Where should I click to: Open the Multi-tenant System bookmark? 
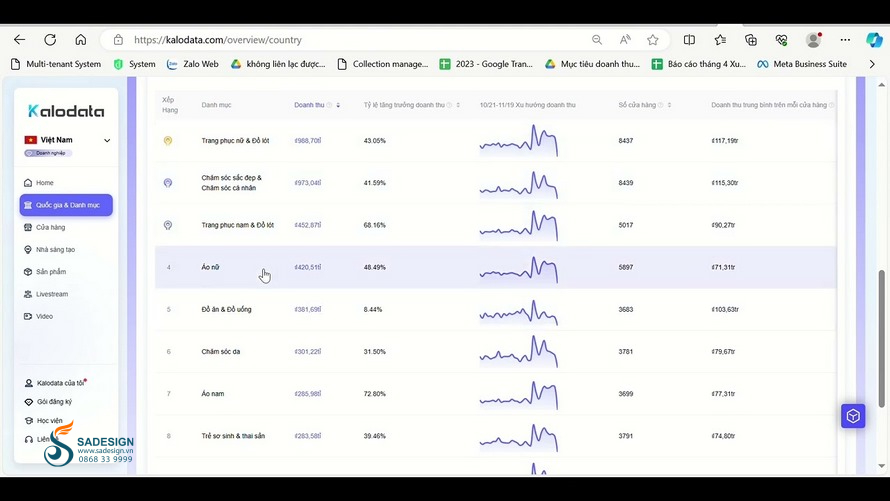[56, 64]
